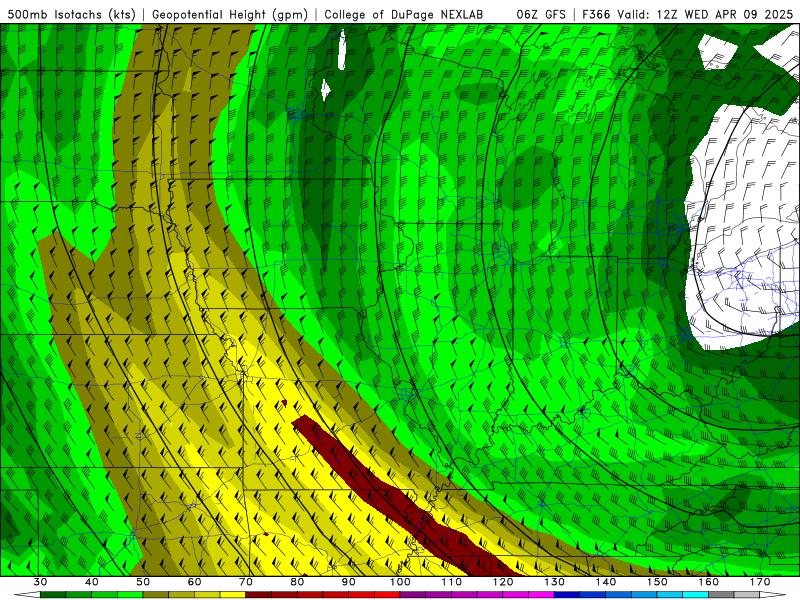Click the '170' label on the color scale
The image size is (800, 600).
(760, 582)
